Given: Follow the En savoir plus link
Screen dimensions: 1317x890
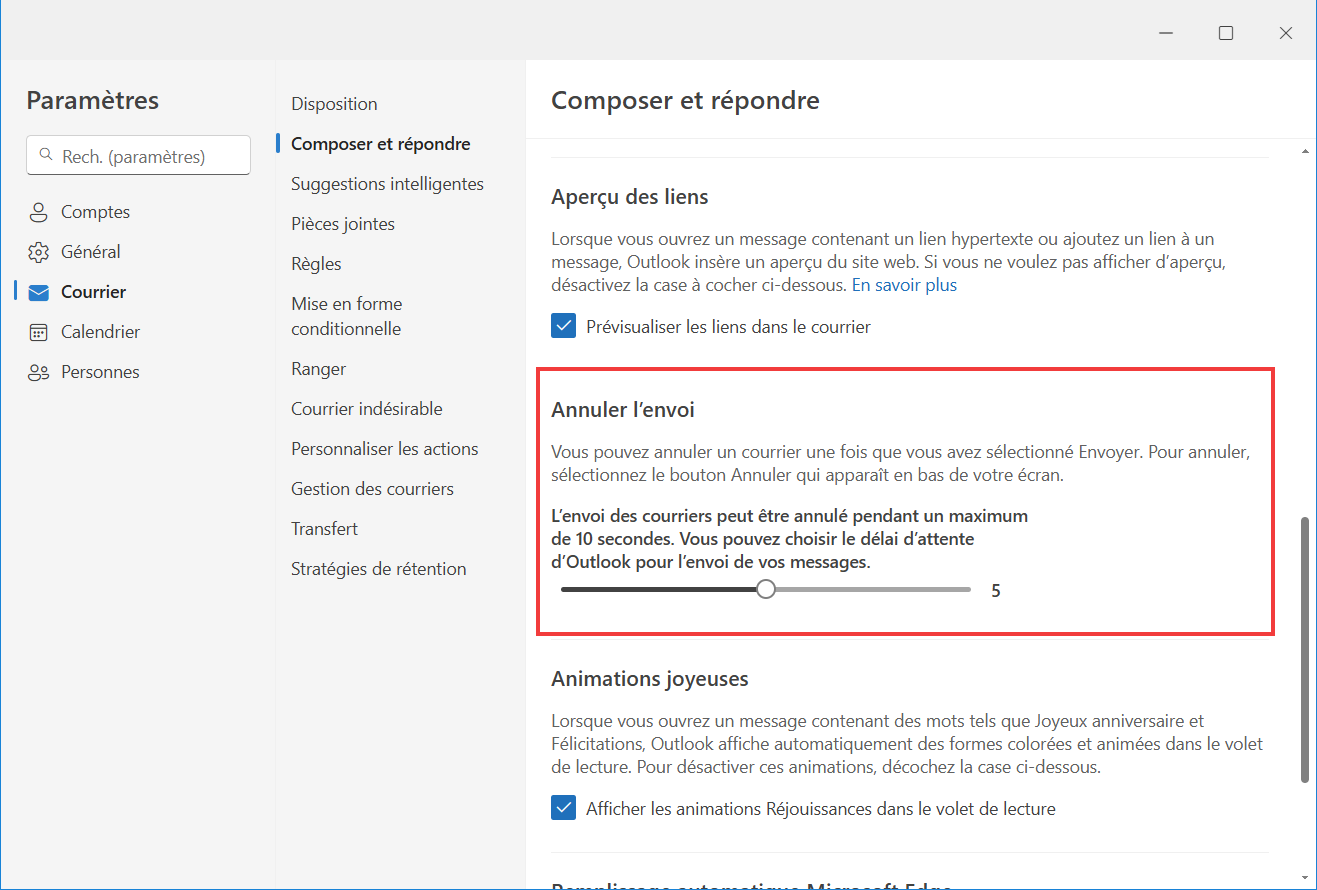Looking at the screenshot, I should pyautogui.click(x=904, y=285).
